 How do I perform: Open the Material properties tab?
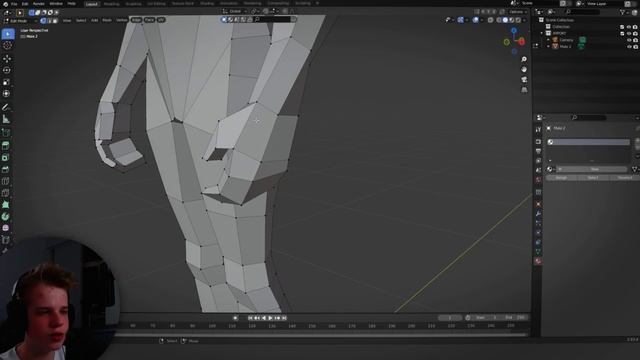click(x=538, y=261)
